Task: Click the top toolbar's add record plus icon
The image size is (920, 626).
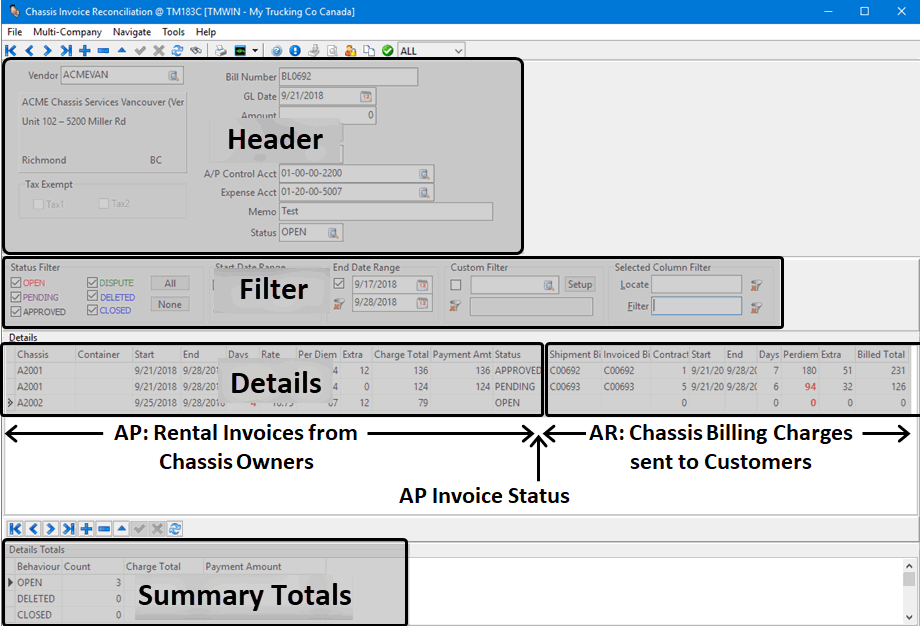Action: pyautogui.click(x=85, y=50)
